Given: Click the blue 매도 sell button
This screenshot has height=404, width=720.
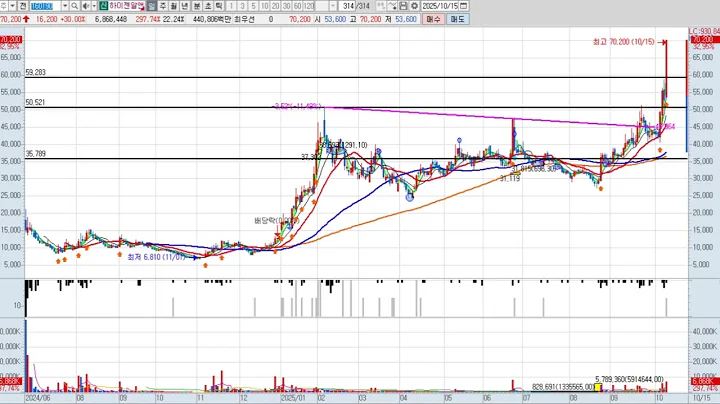Looking at the screenshot, I should tap(458, 19).
